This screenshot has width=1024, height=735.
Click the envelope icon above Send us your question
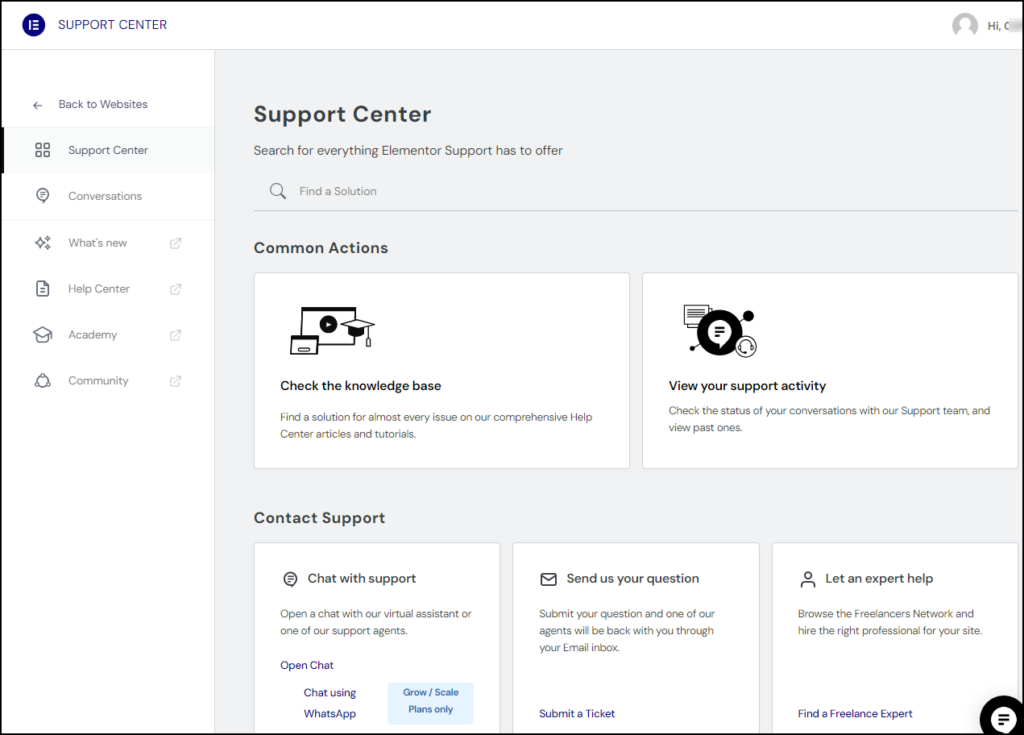point(548,578)
